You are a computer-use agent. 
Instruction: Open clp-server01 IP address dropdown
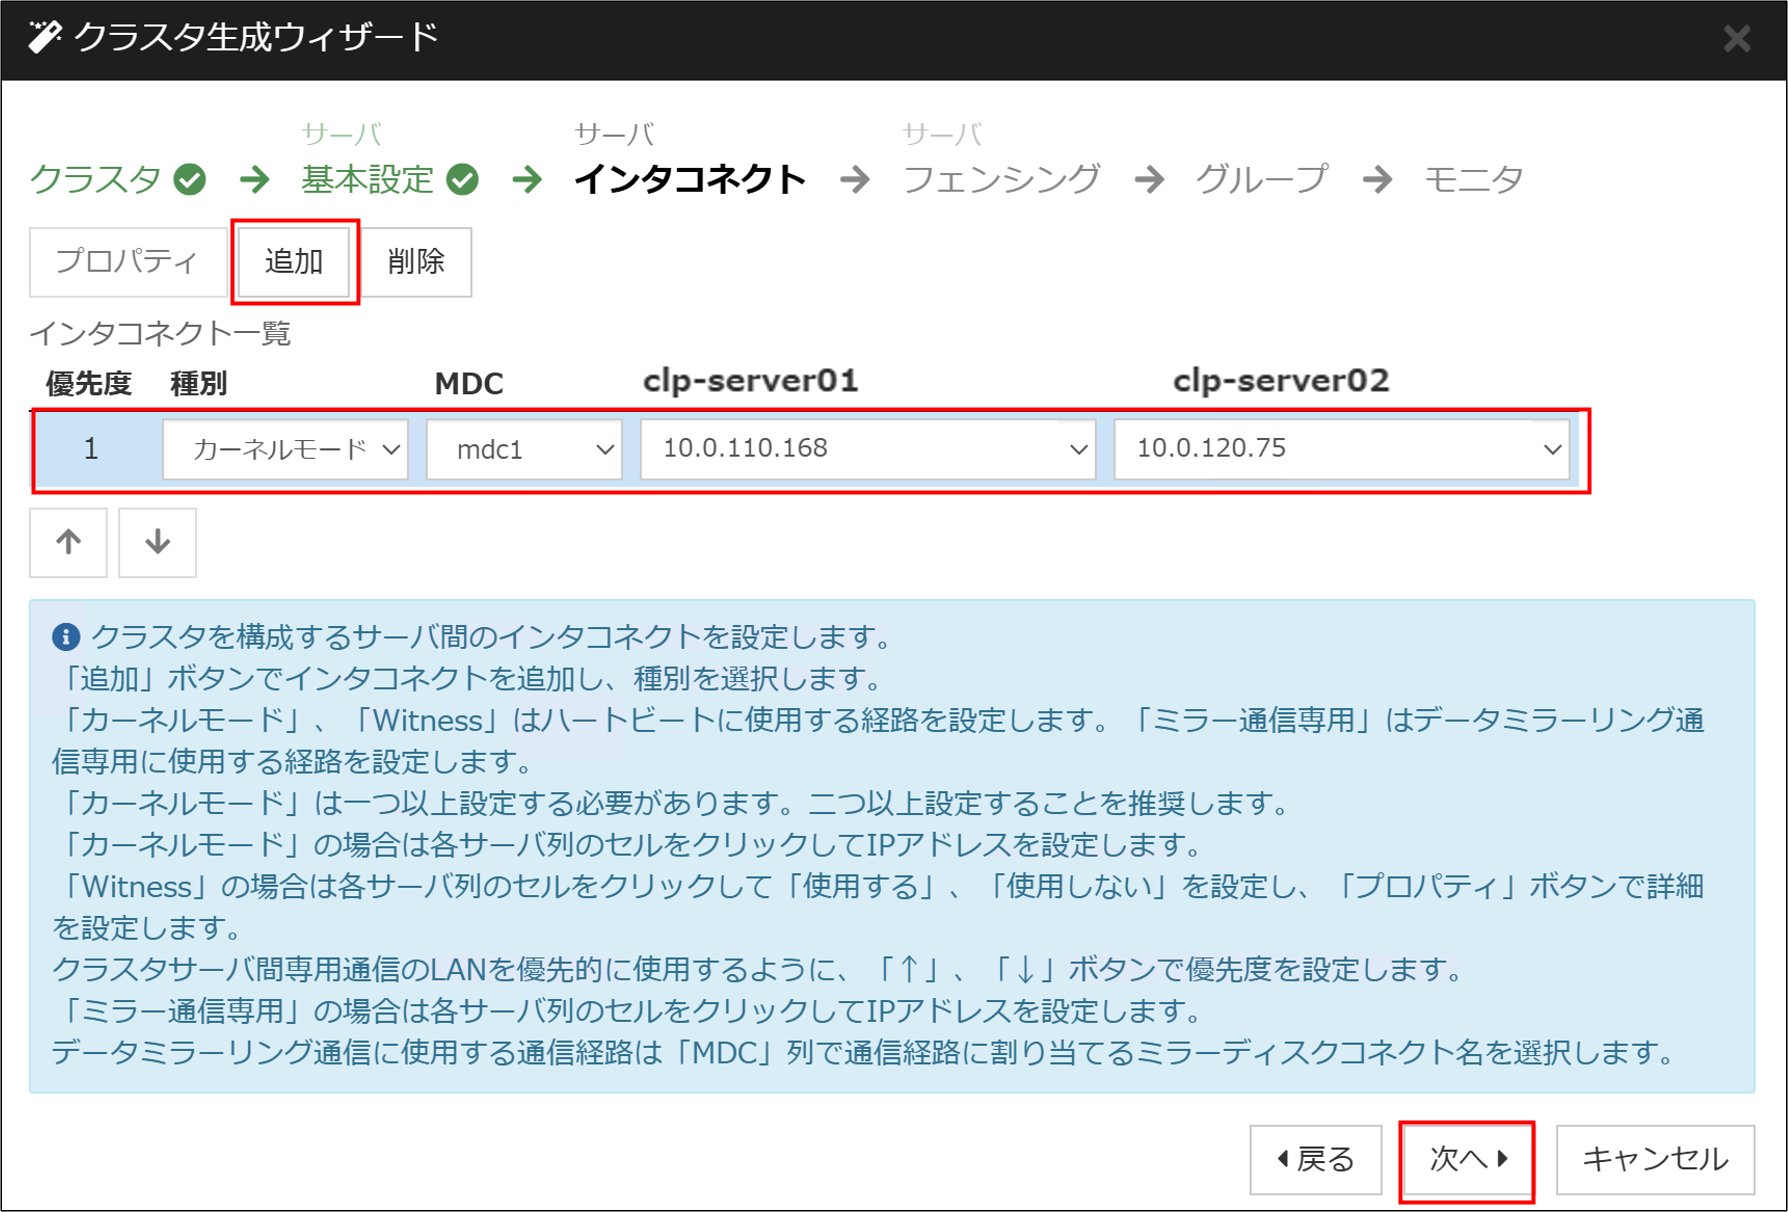coord(867,450)
